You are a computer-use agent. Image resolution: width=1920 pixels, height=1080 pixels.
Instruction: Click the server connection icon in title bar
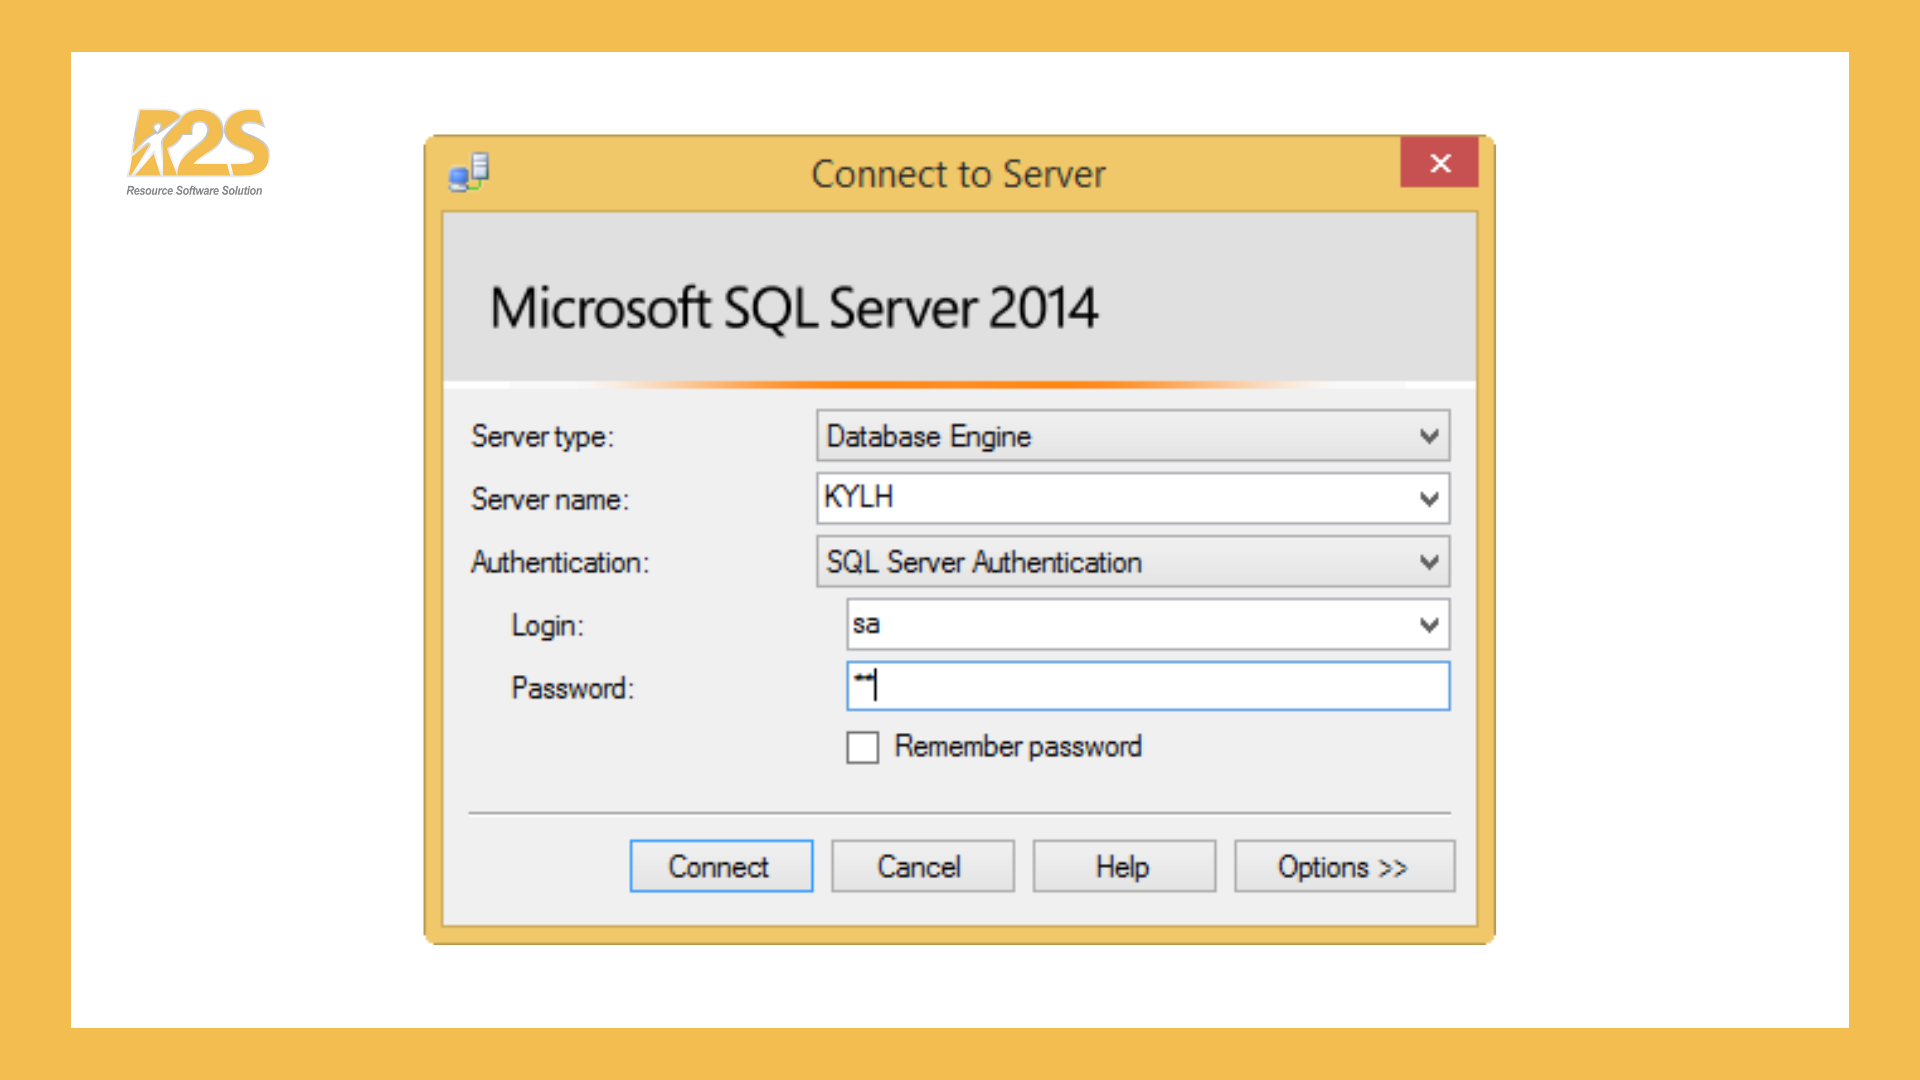pyautogui.click(x=468, y=172)
